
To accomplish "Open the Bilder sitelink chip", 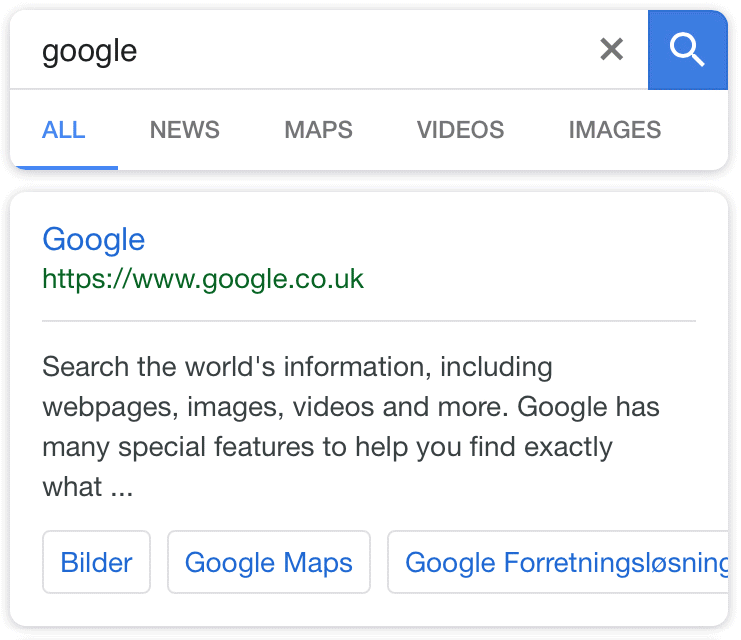I will (x=96, y=562).
